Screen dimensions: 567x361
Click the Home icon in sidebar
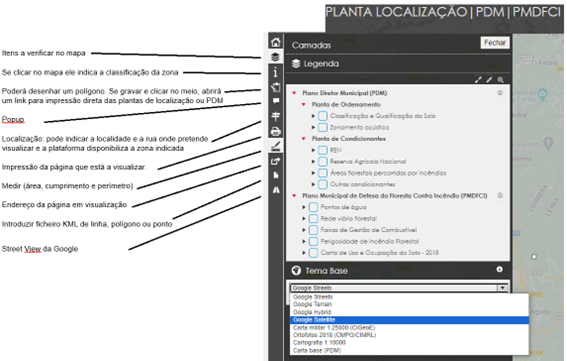click(x=276, y=42)
